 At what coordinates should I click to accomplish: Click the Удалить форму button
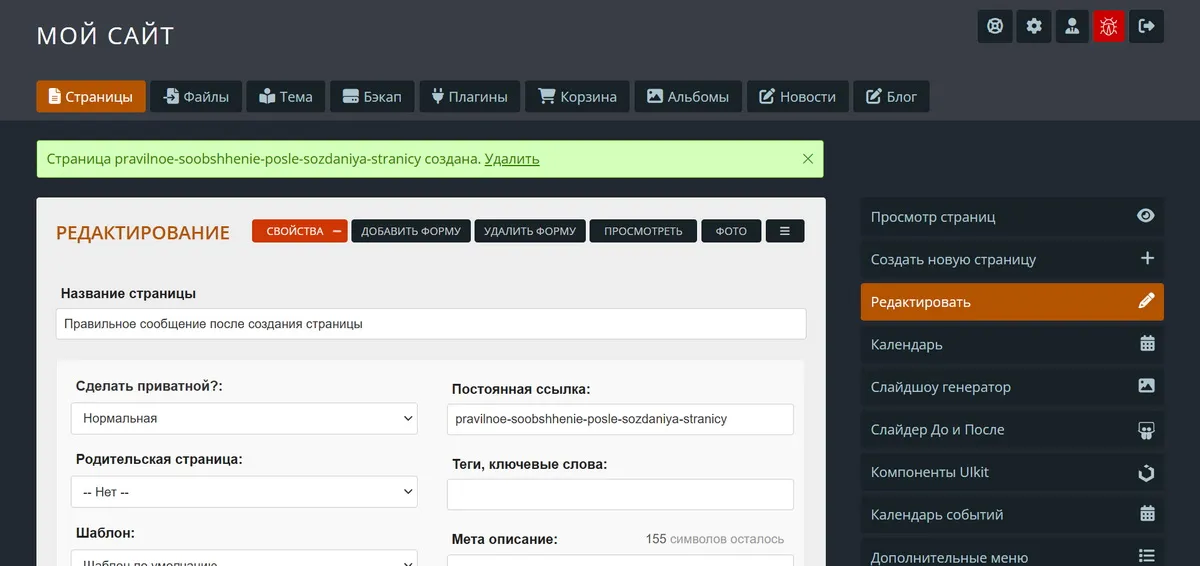click(530, 231)
